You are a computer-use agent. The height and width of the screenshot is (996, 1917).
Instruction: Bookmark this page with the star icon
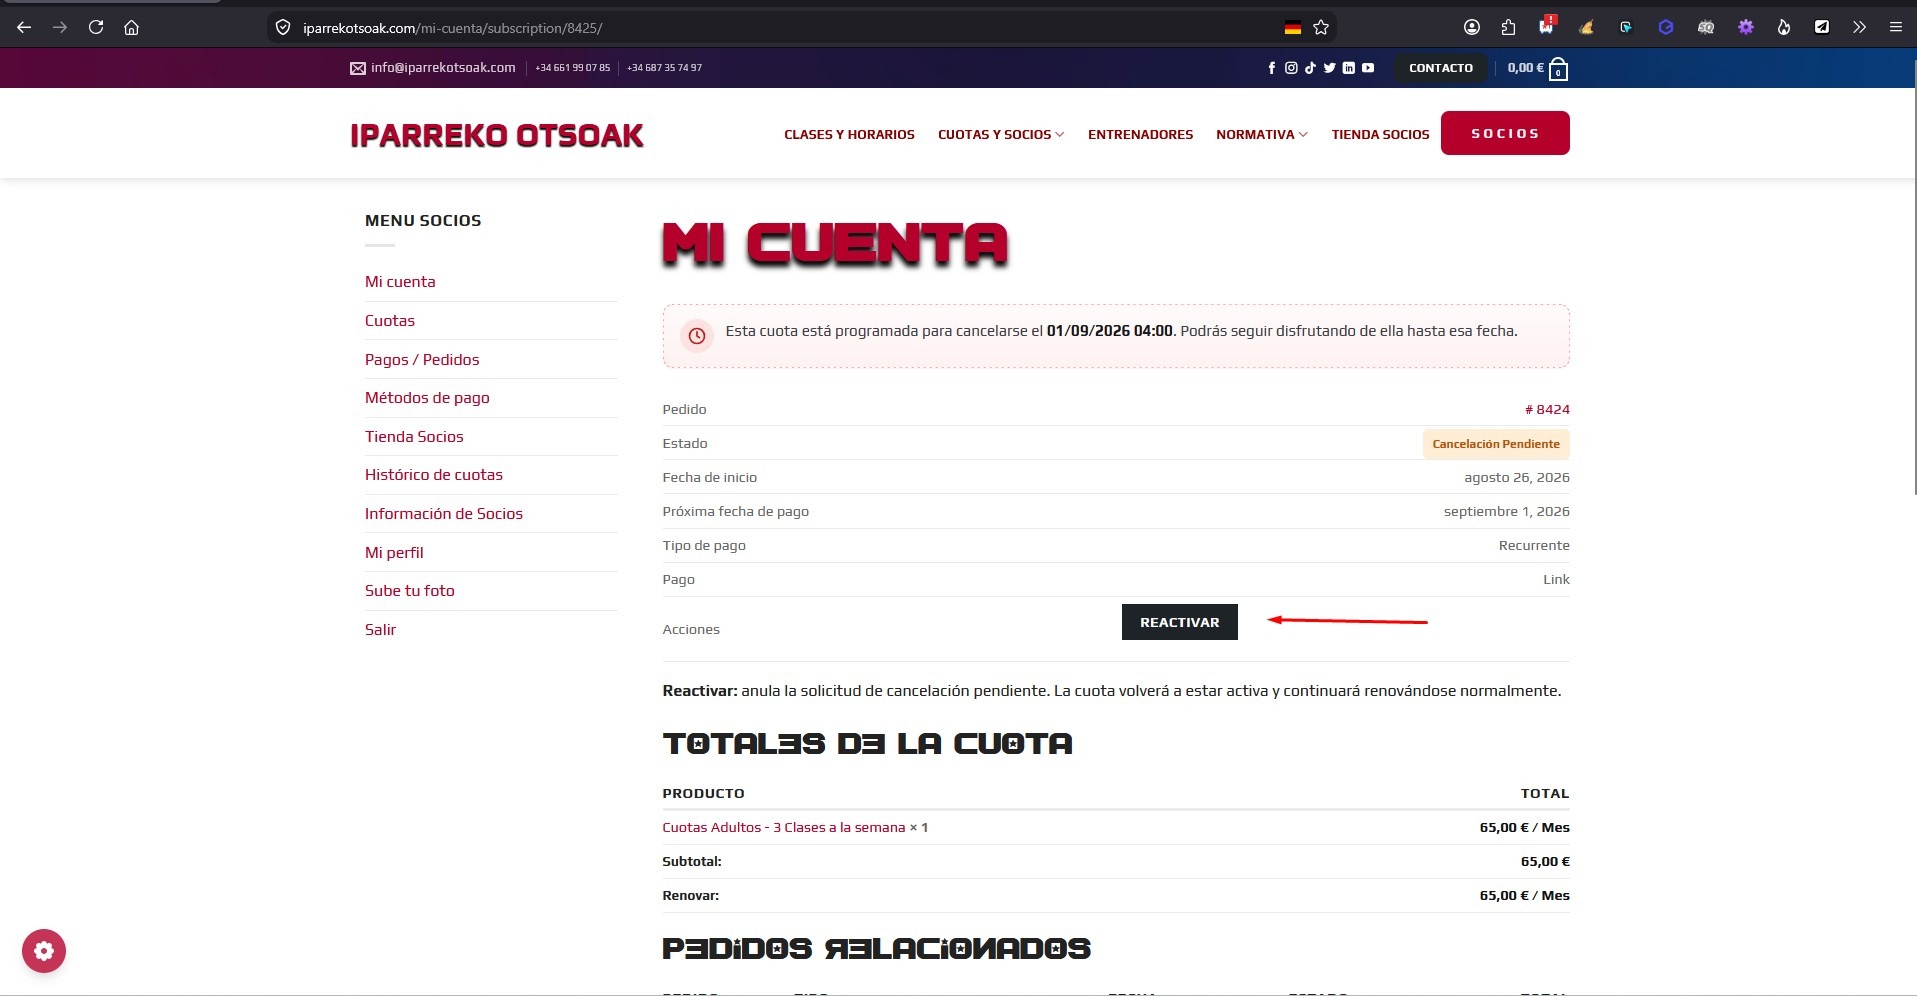[x=1321, y=28]
